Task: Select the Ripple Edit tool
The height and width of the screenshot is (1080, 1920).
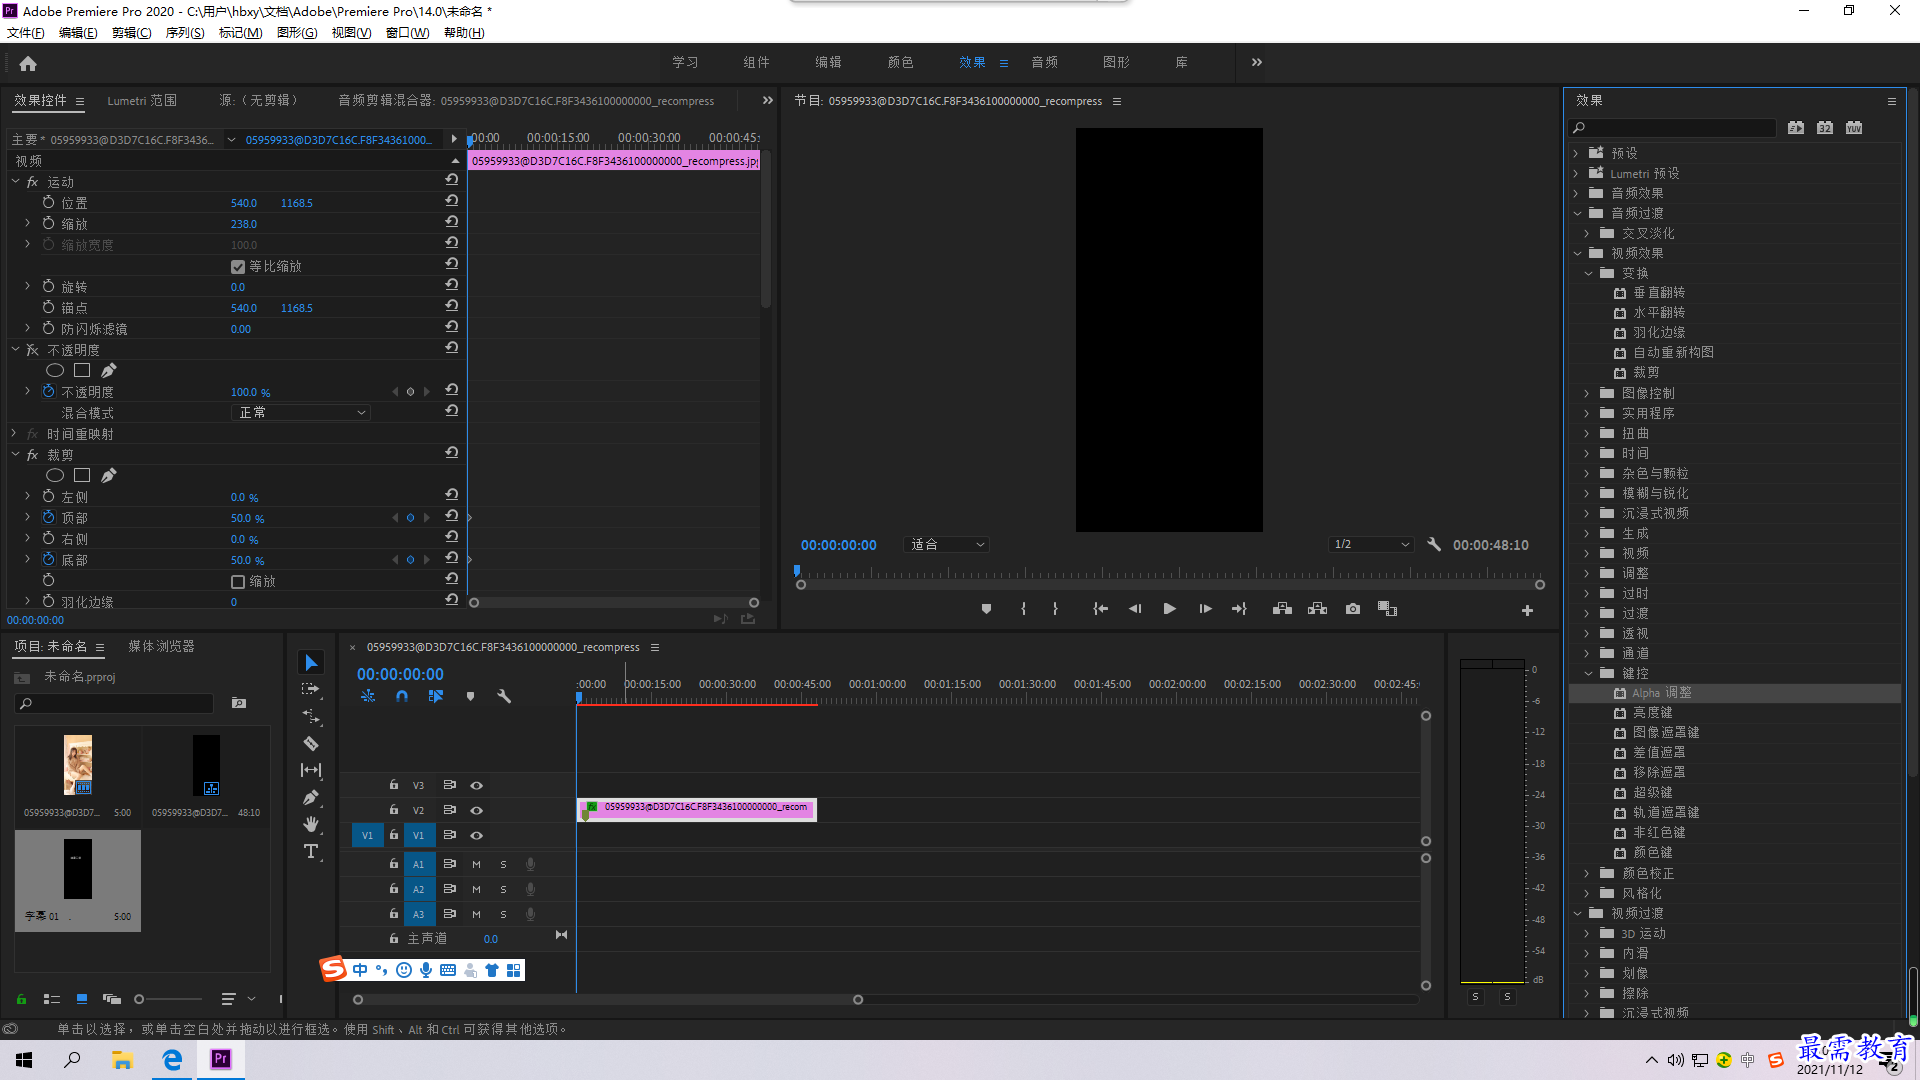Action: click(311, 716)
